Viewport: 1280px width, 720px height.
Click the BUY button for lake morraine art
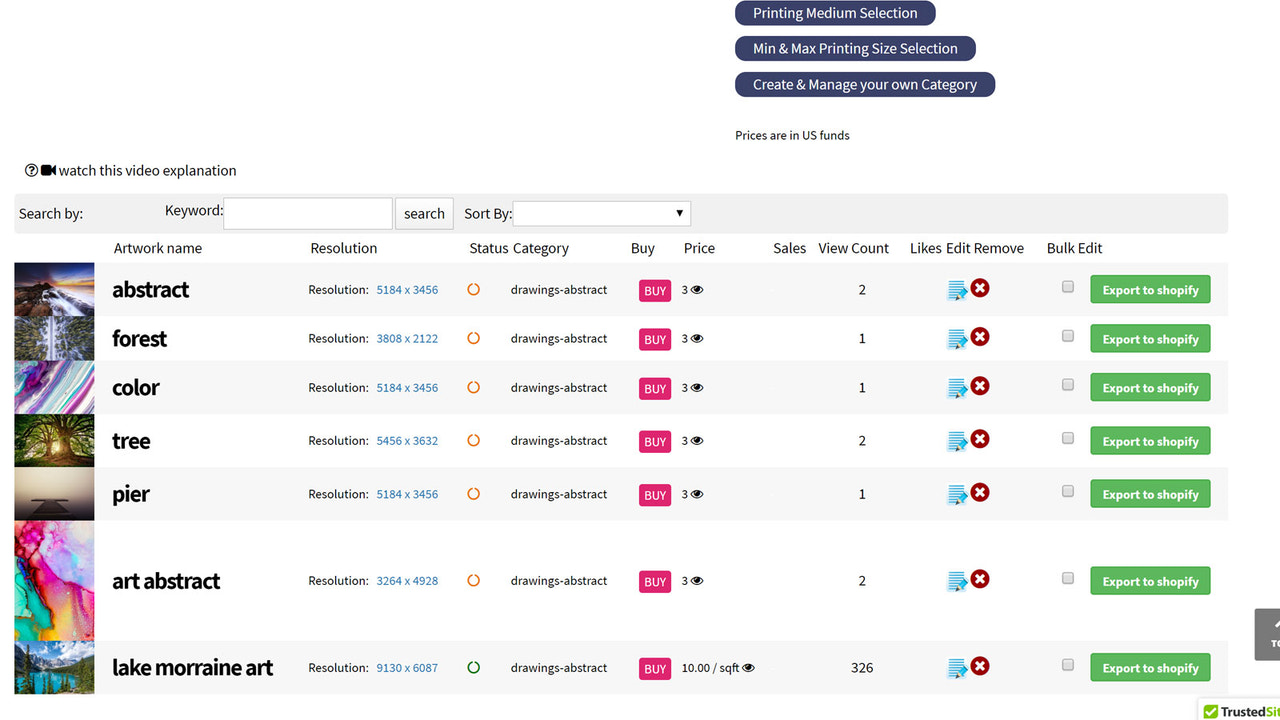pos(655,669)
